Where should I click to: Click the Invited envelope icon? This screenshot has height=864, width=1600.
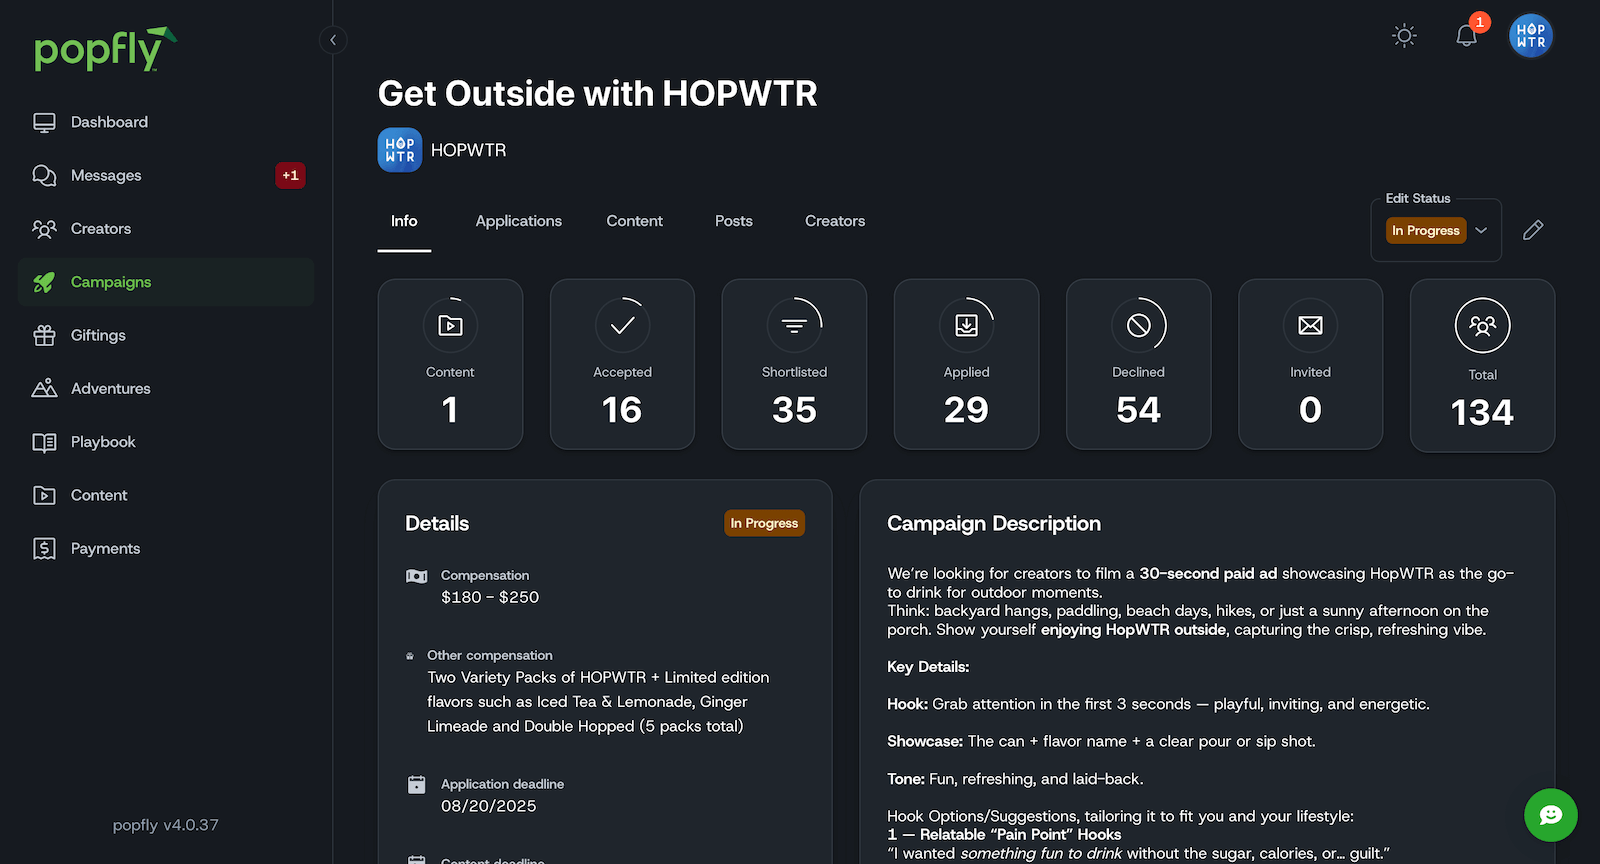1310,325
